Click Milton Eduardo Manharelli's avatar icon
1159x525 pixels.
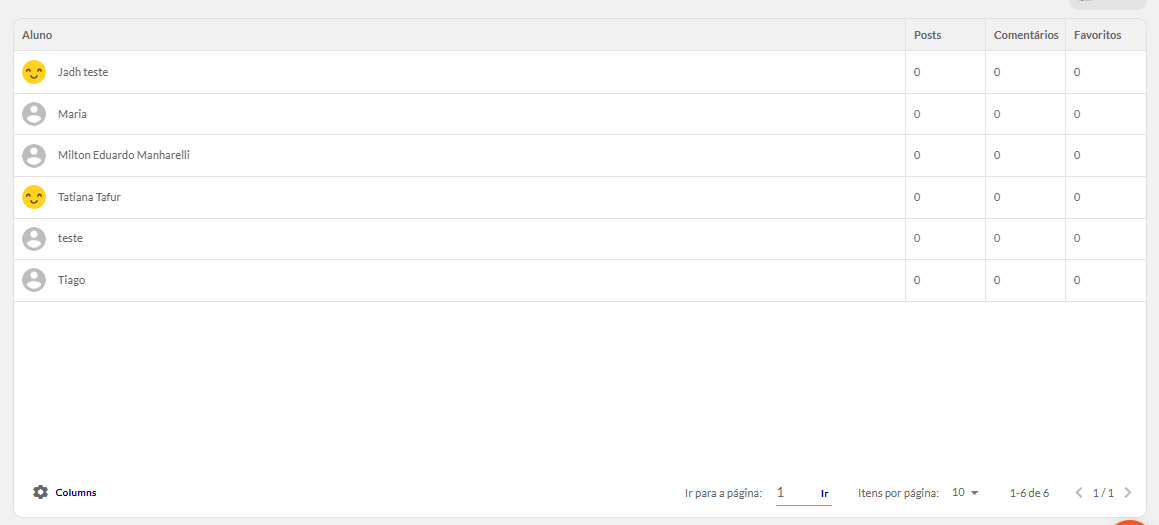(x=34, y=155)
